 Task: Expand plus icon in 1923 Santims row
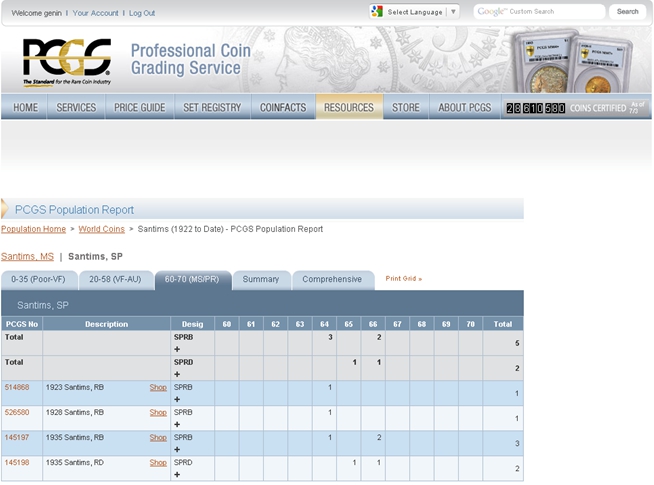[177, 399]
